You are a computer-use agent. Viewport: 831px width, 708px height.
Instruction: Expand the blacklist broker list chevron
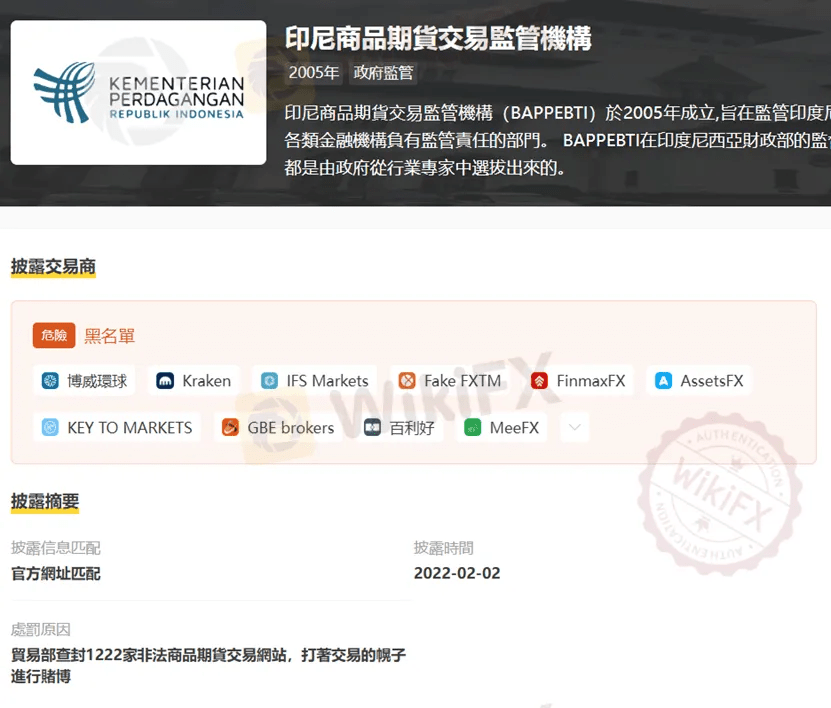pos(575,427)
